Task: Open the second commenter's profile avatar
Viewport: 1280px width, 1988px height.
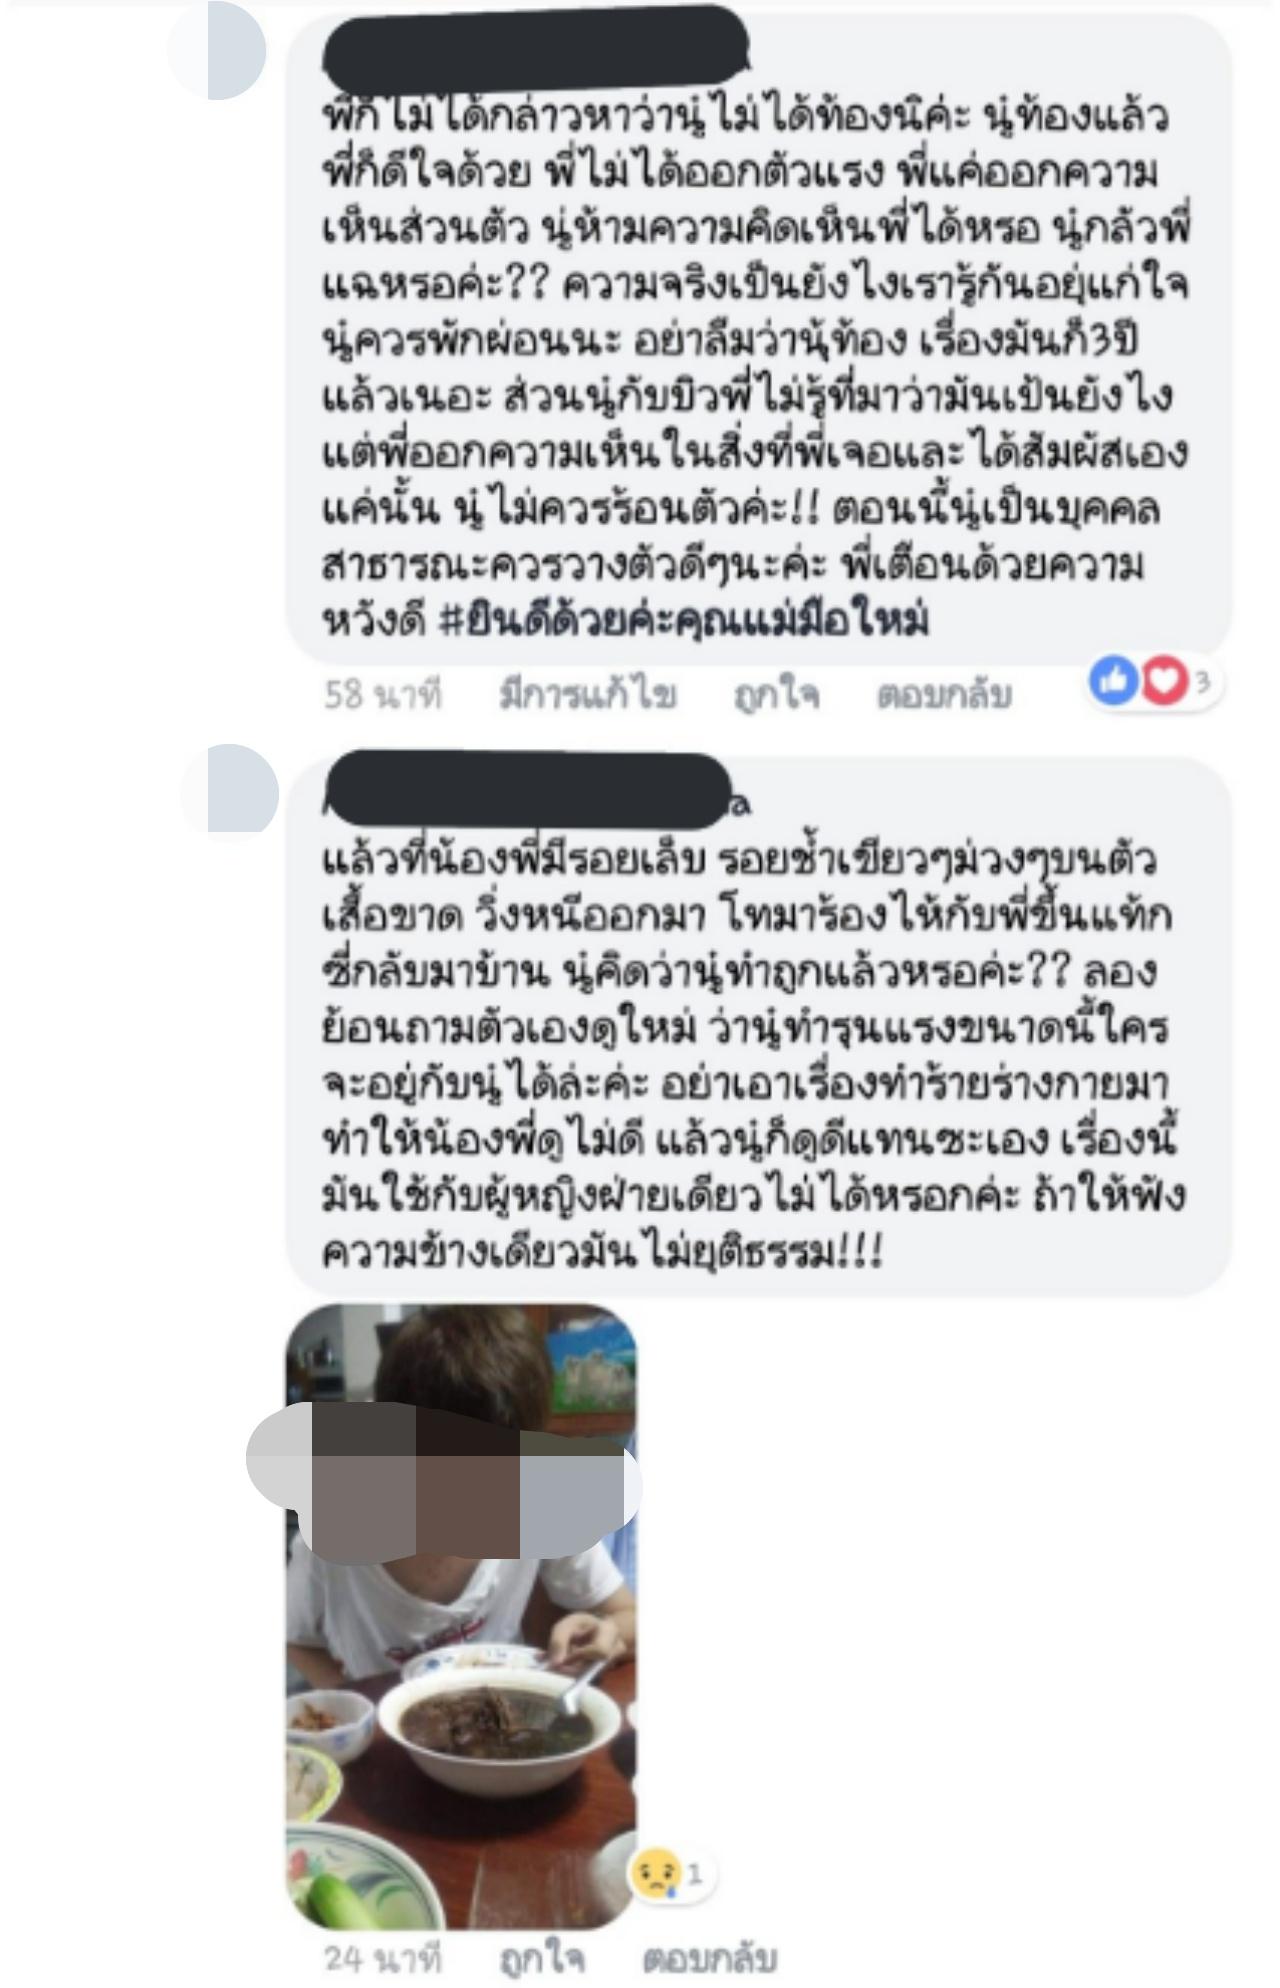Action: pyautogui.click(x=229, y=788)
